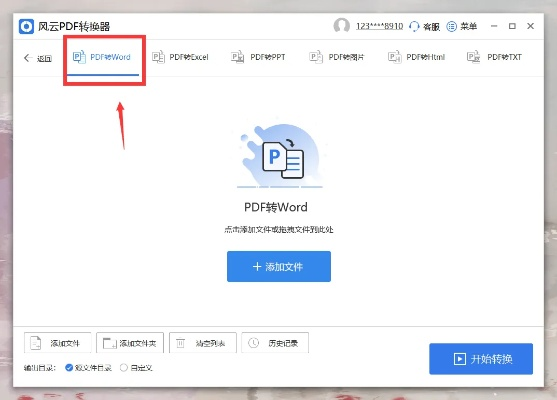Click the account number 123****8910
Viewport: 557px width, 400px height.
[x=379, y=26]
